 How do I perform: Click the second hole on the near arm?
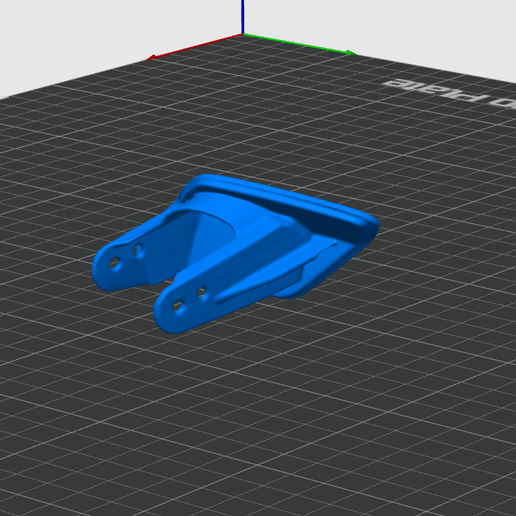(x=201, y=292)
